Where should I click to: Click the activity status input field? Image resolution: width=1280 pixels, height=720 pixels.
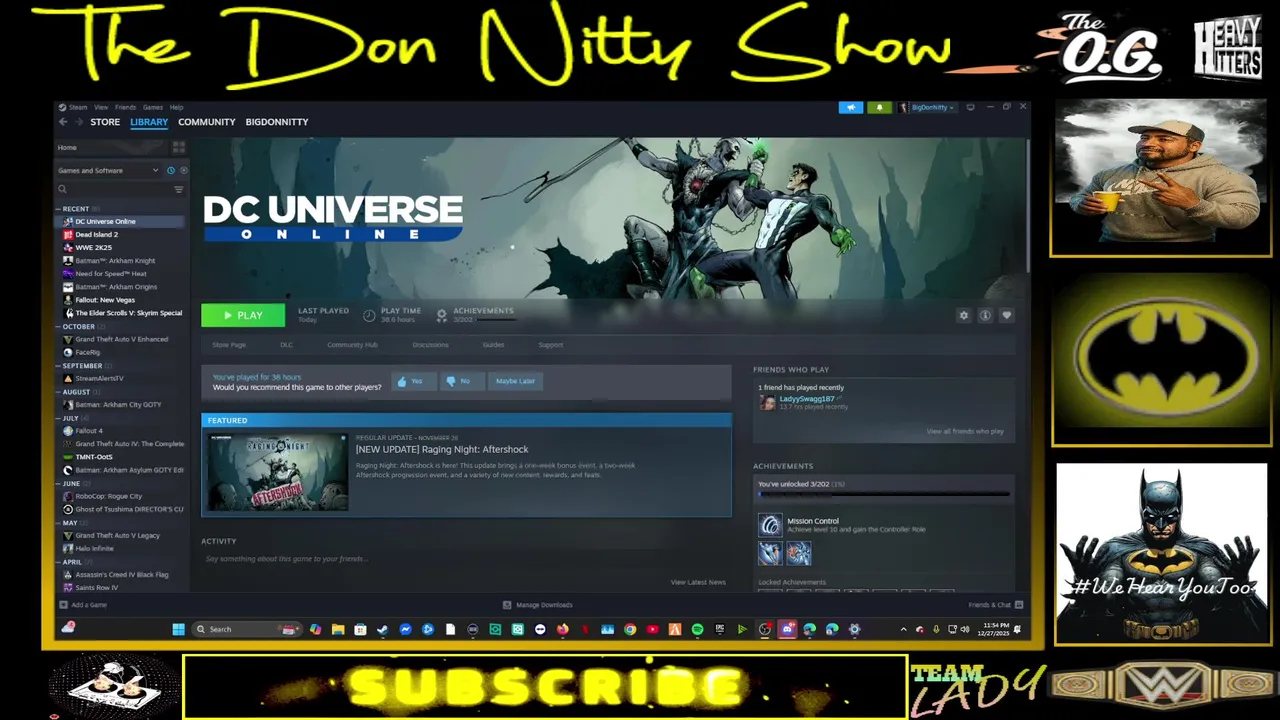click(x=465, y=559)
